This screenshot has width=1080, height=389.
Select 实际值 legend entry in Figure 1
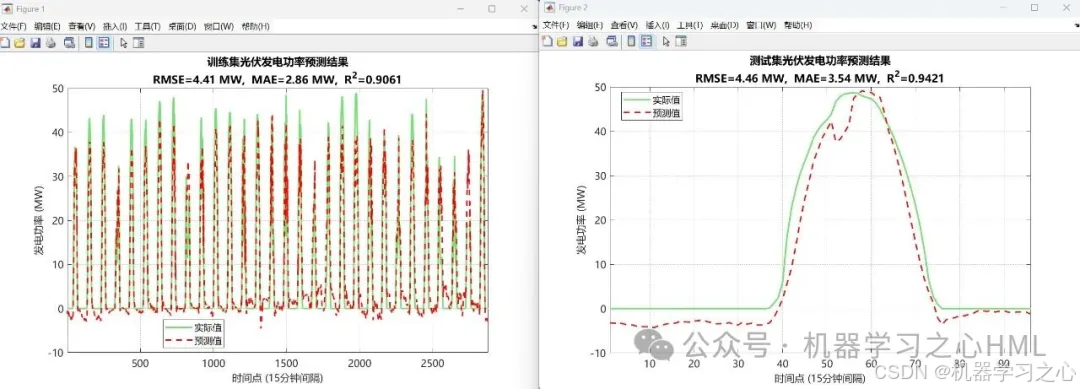coord(195,327)
